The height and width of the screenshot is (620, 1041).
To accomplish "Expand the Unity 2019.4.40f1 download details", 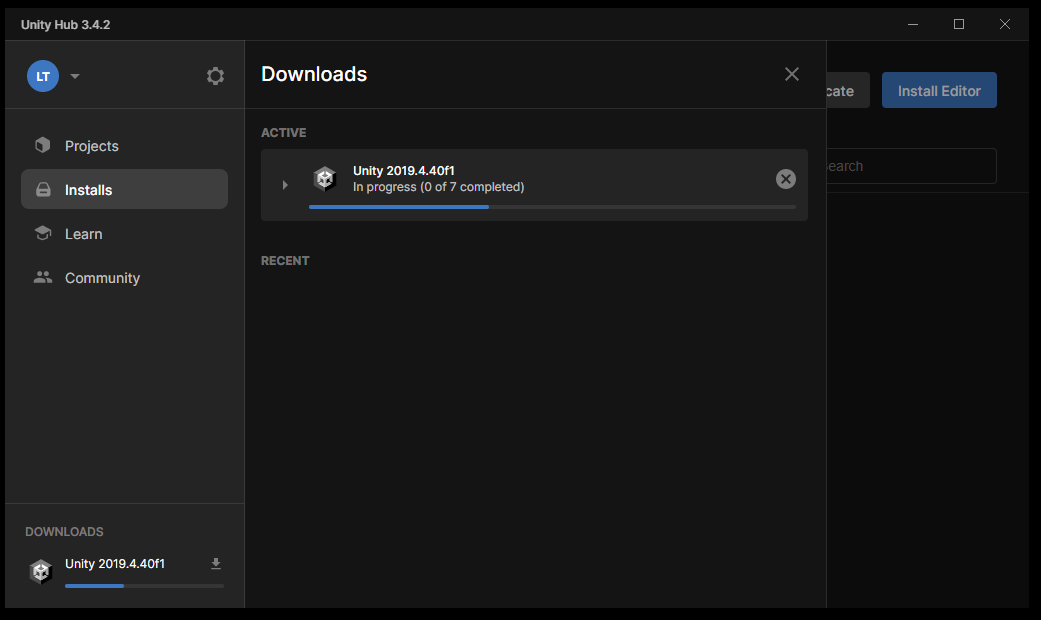I will tap(285, 185).
